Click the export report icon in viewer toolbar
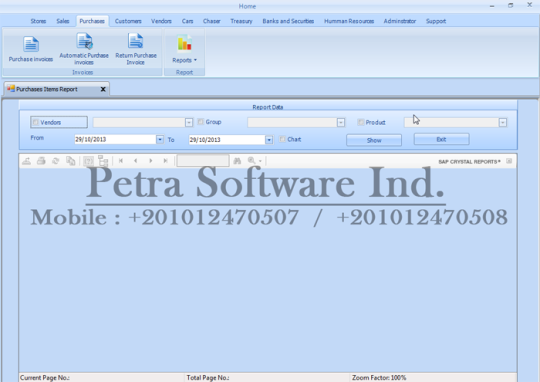Screen dimensions: 540x382 point(27,161)
